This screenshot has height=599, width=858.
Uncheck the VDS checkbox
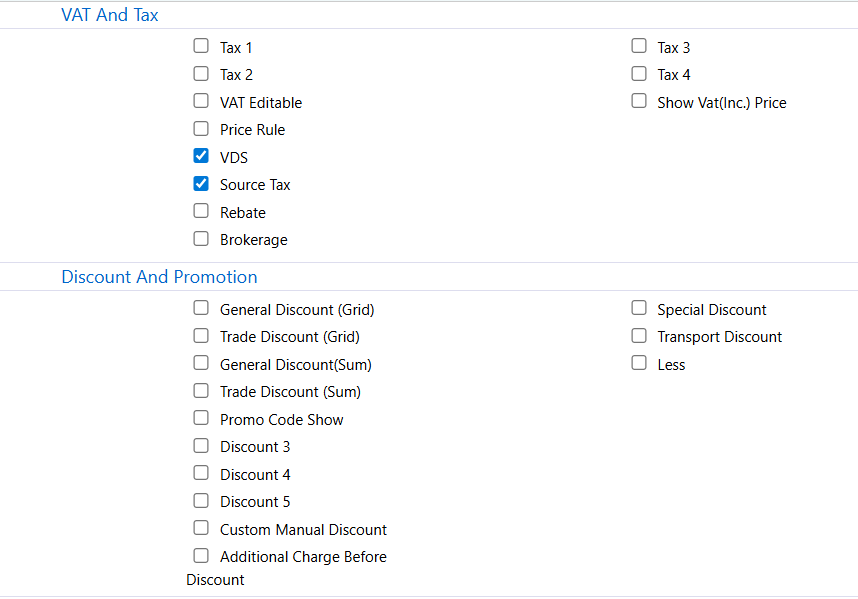click(201, 156)
